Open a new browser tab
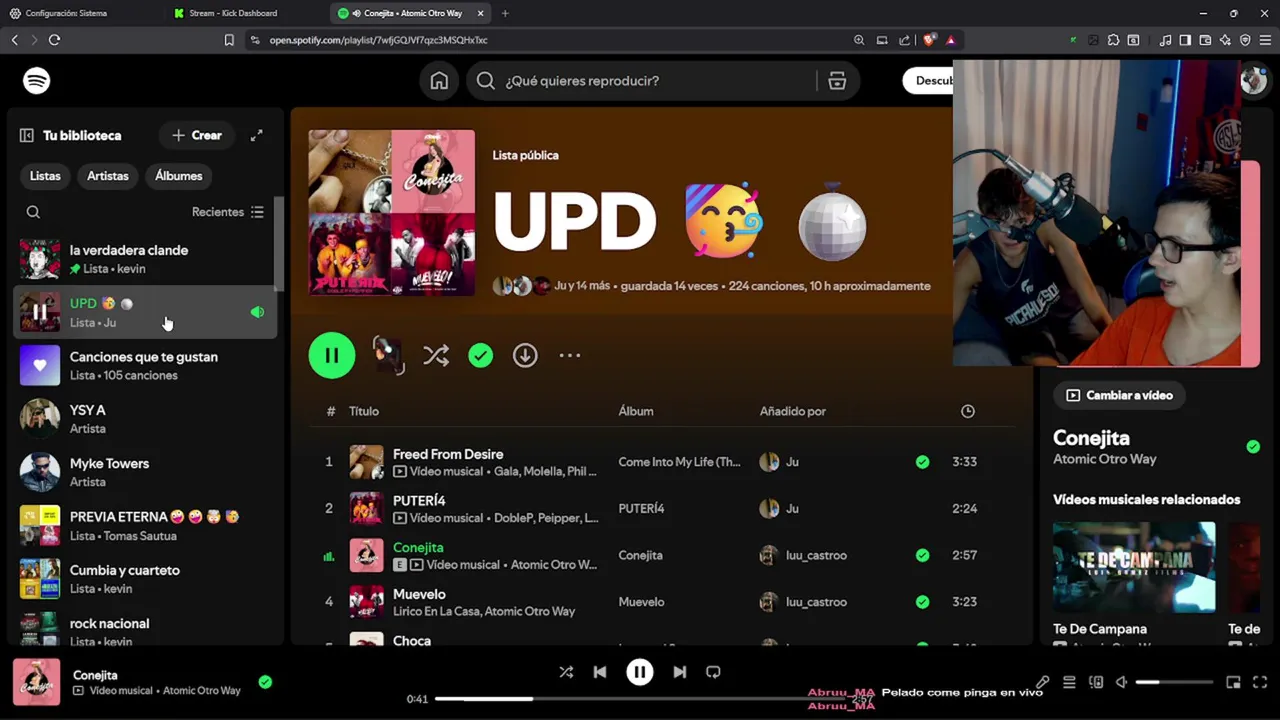1280x720 pixels. [505, 13]
